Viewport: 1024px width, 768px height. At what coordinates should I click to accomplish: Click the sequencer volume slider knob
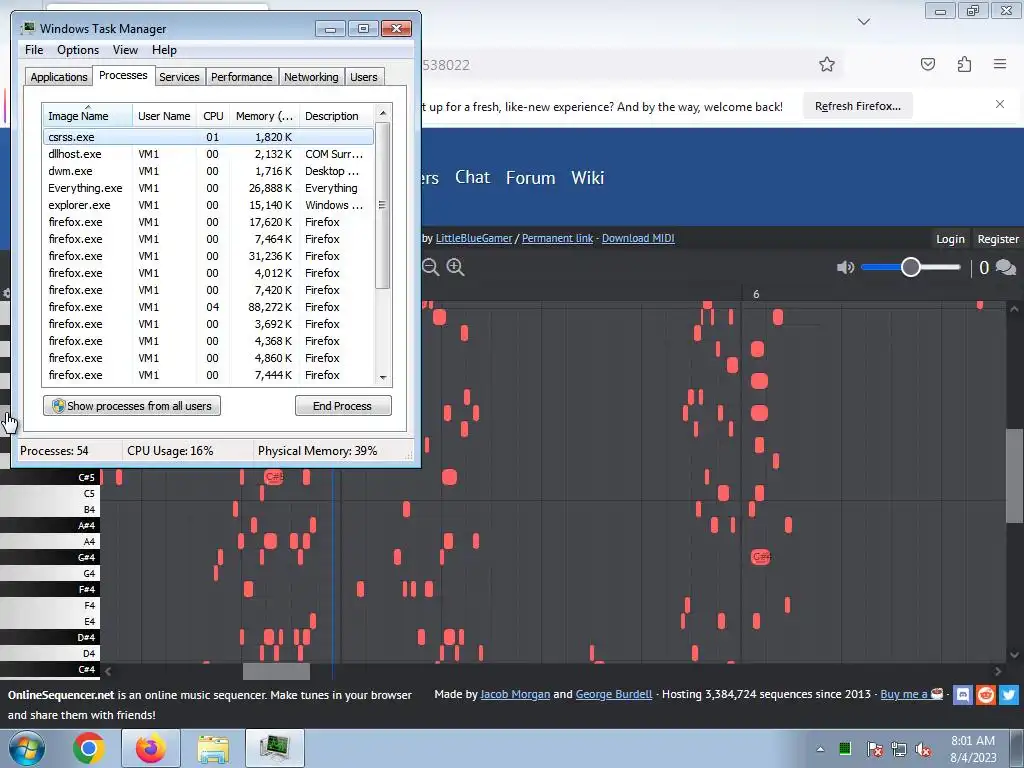pos(910,267)
